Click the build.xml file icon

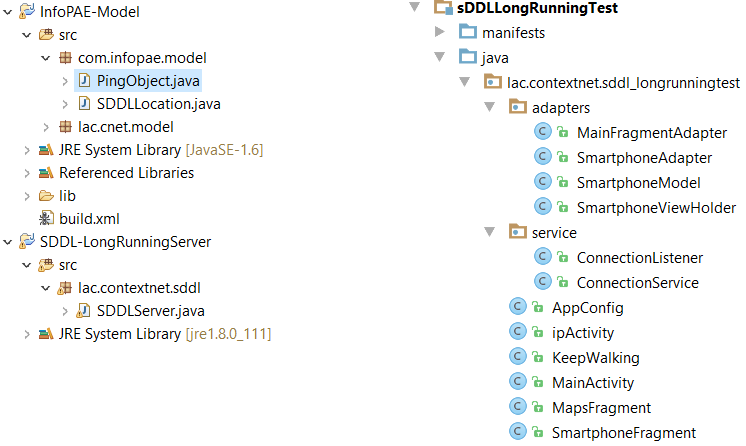[46, 218]
